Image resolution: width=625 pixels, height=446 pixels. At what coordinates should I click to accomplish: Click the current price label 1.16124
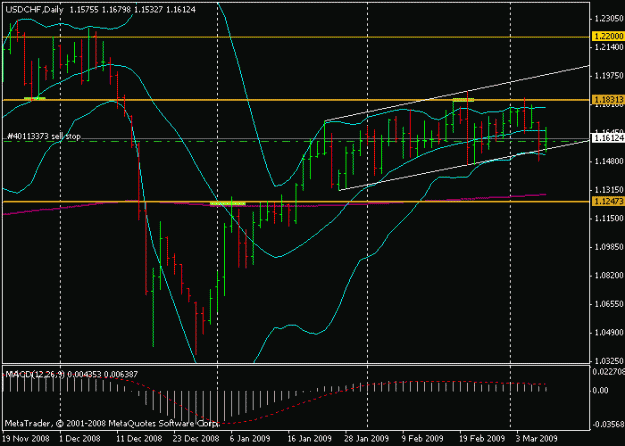pyautogui.click(x=608, y=138)
